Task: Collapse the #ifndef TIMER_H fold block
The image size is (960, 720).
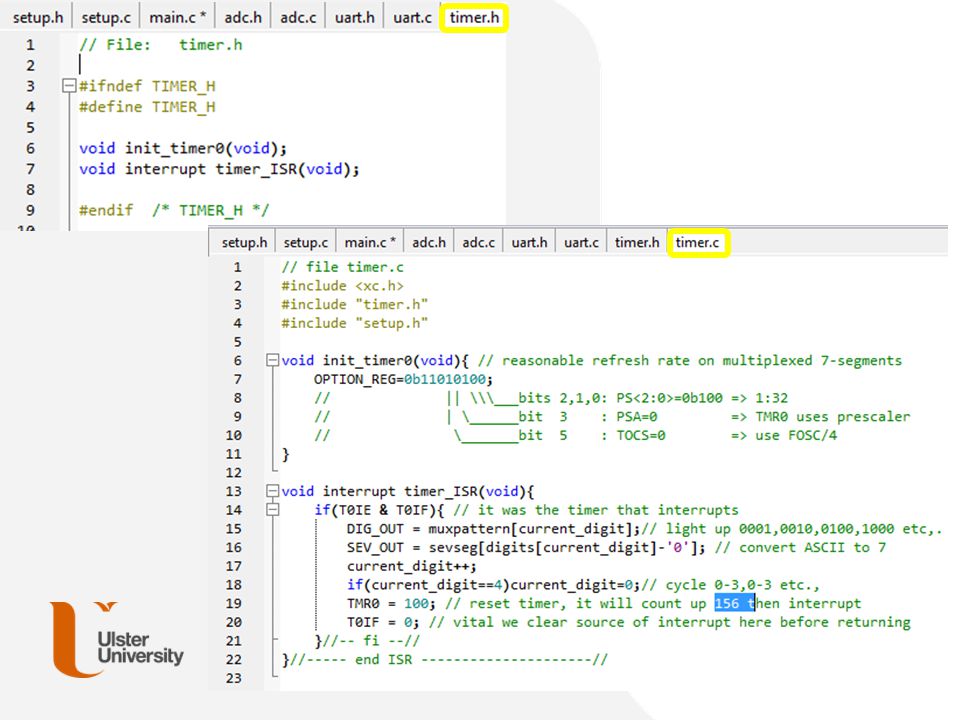Action: point(69,86)
